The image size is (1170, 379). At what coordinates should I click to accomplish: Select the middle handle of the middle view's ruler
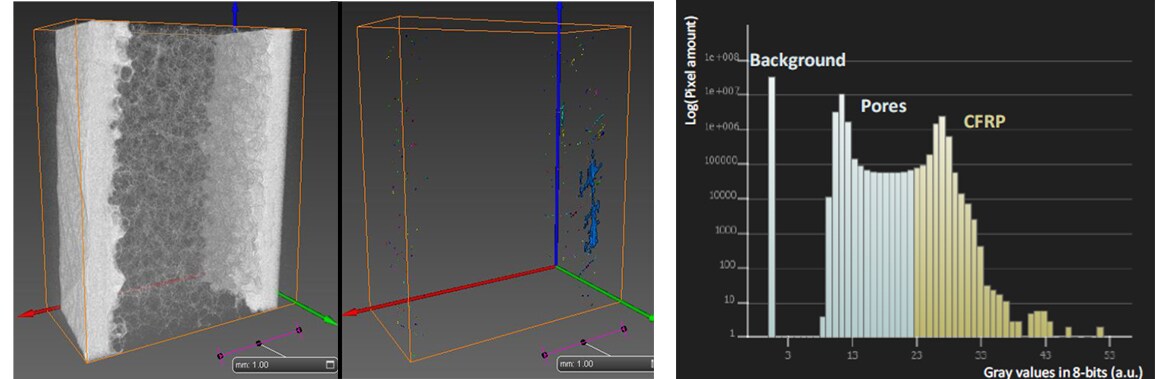(x=584, y=342)
